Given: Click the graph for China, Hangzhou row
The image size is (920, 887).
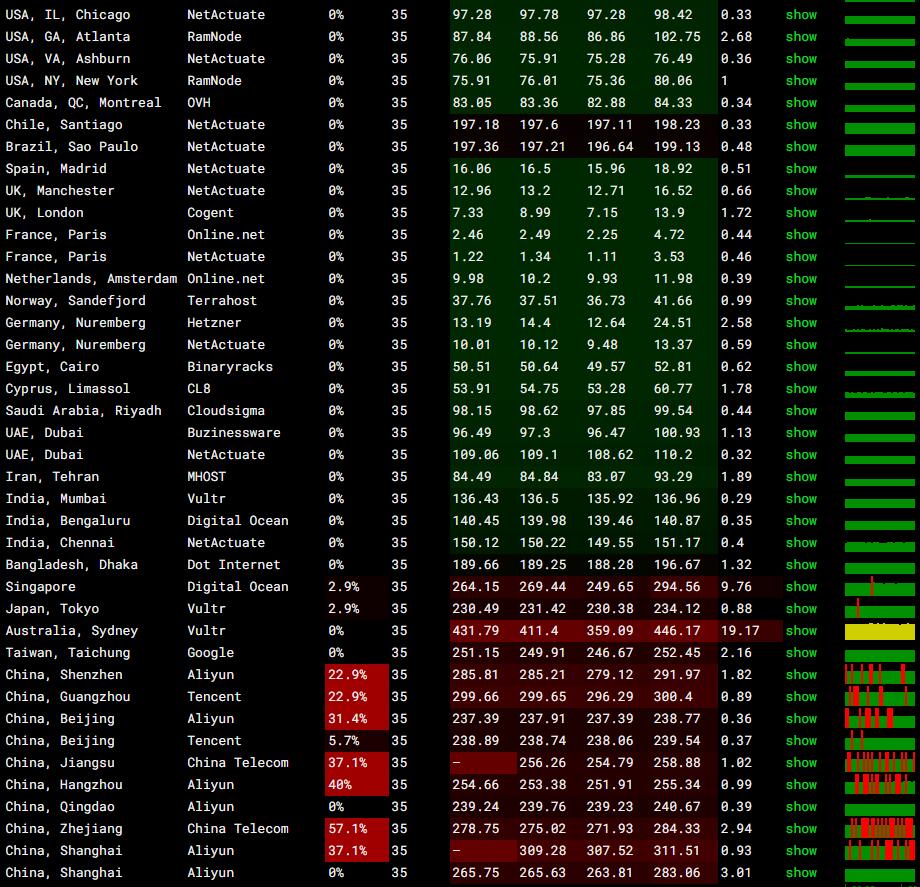Looking at the screenshot, I should point(880,784).
